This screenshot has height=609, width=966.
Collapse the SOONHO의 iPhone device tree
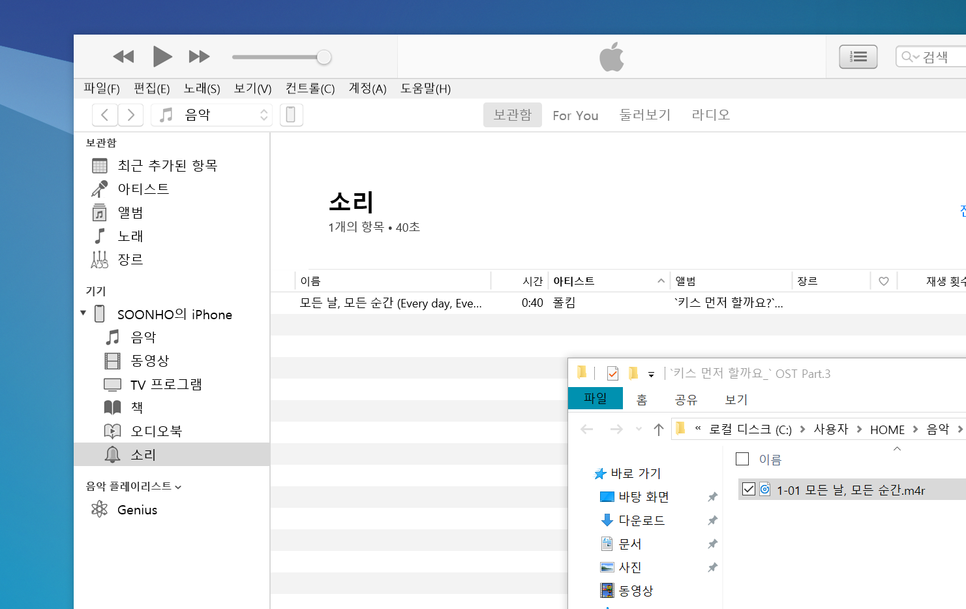pos(83,313)
